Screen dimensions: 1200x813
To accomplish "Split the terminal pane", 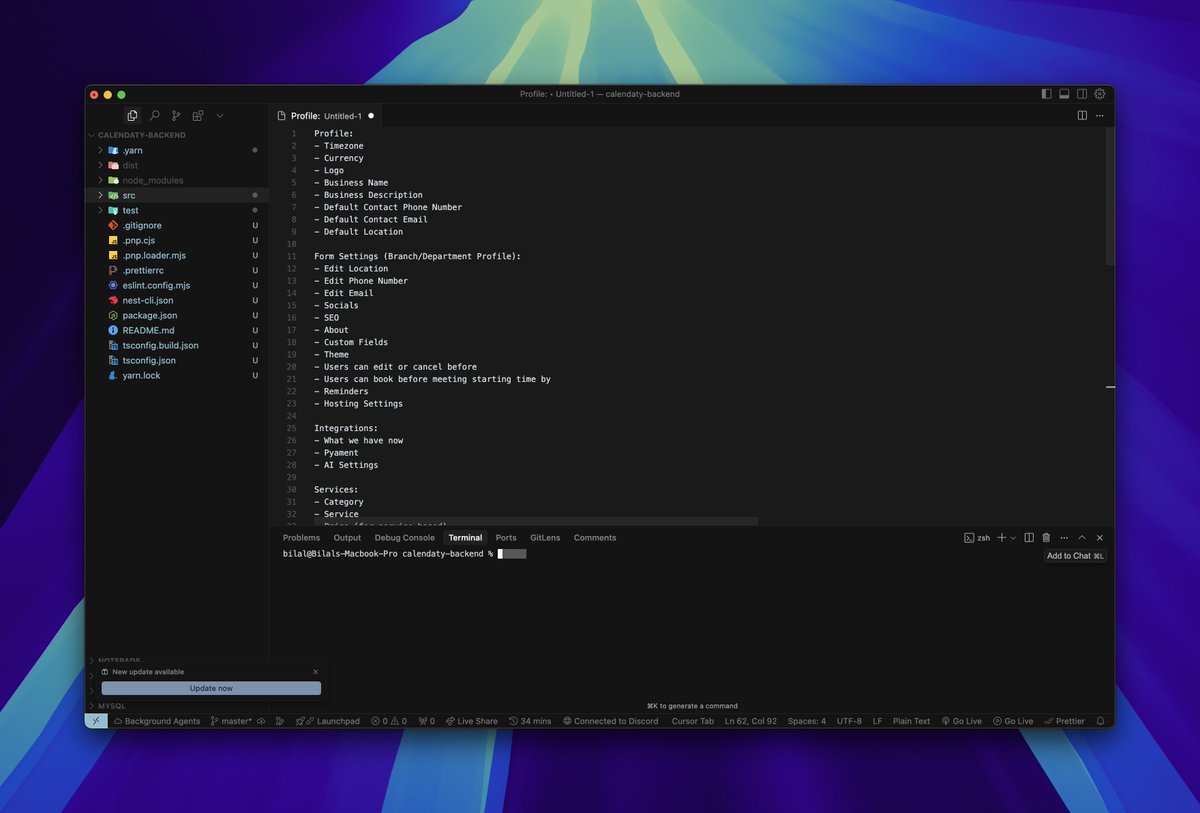I will point(1029,538).
